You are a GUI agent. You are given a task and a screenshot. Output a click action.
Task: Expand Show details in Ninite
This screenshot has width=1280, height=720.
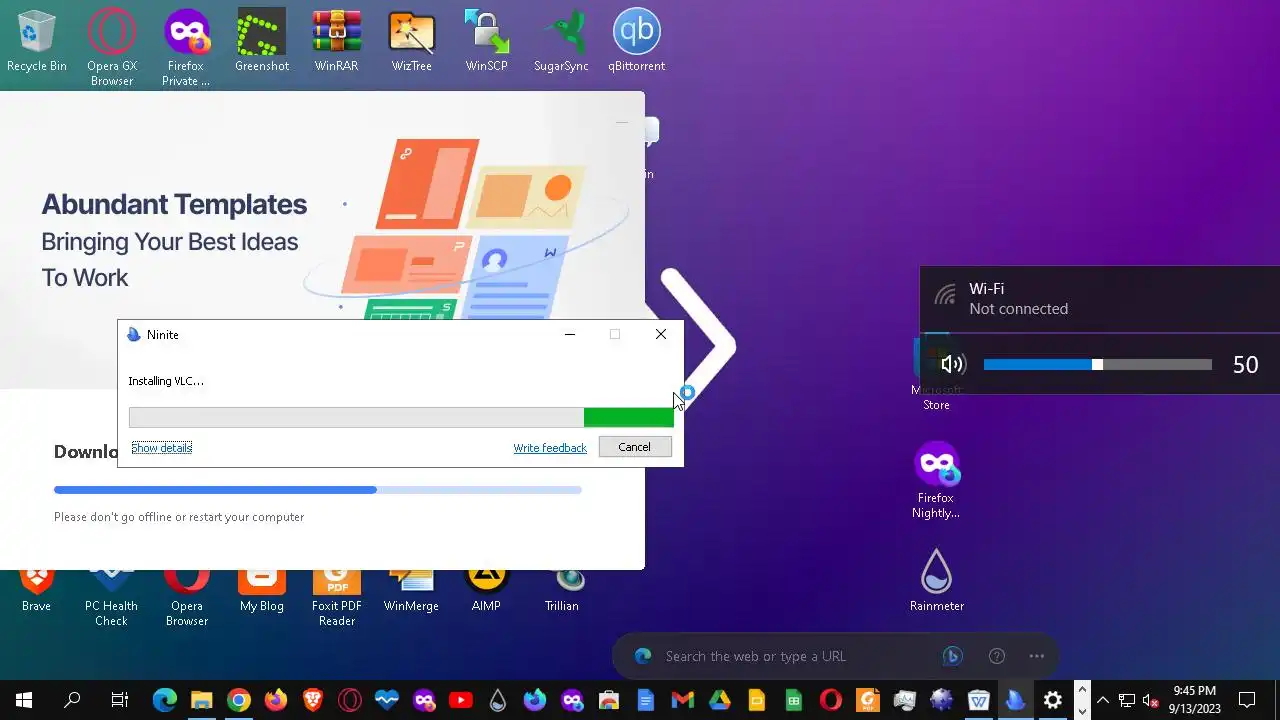(161, 447)
